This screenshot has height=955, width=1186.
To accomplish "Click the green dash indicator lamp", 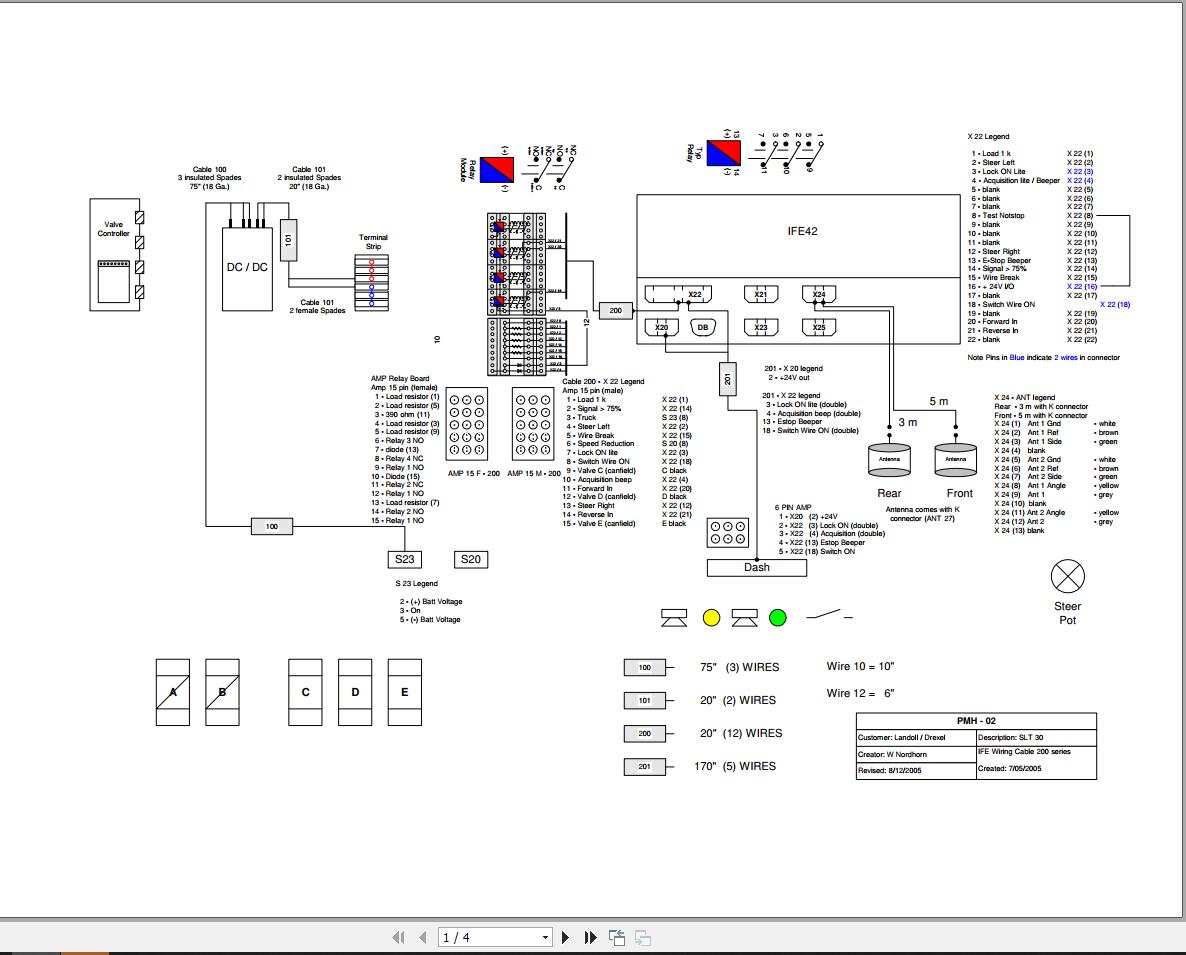I will (777, 618).
